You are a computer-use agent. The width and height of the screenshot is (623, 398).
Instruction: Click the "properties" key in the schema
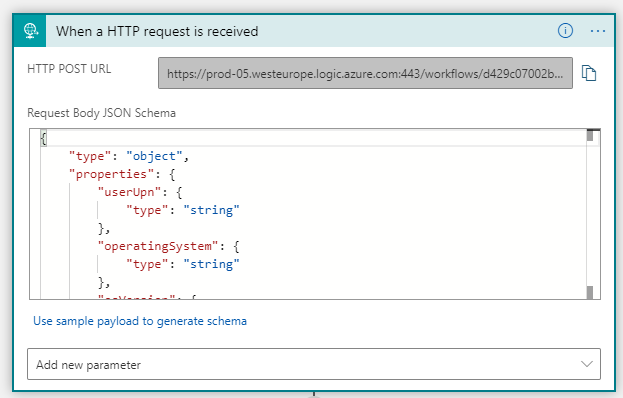click(112, 174)
